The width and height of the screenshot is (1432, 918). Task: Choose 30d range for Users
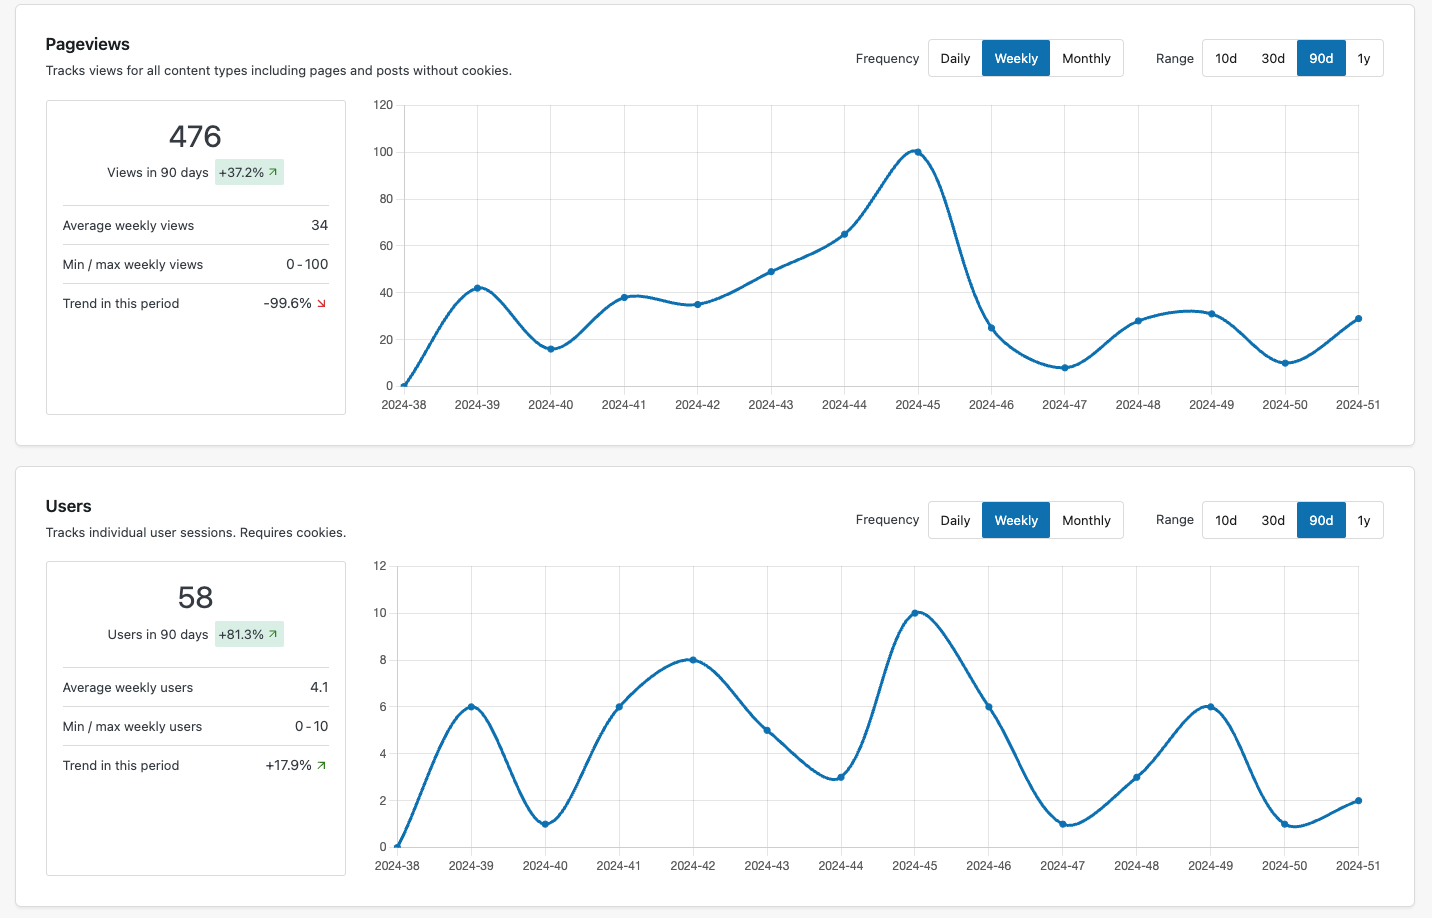(1273, 521)
